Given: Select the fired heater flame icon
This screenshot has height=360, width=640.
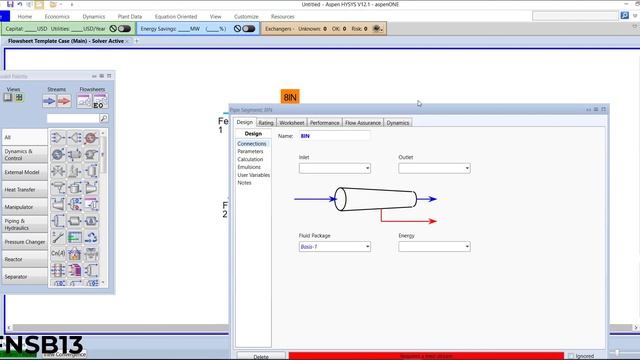Looking at the screenshot, I should click(75, 254).
